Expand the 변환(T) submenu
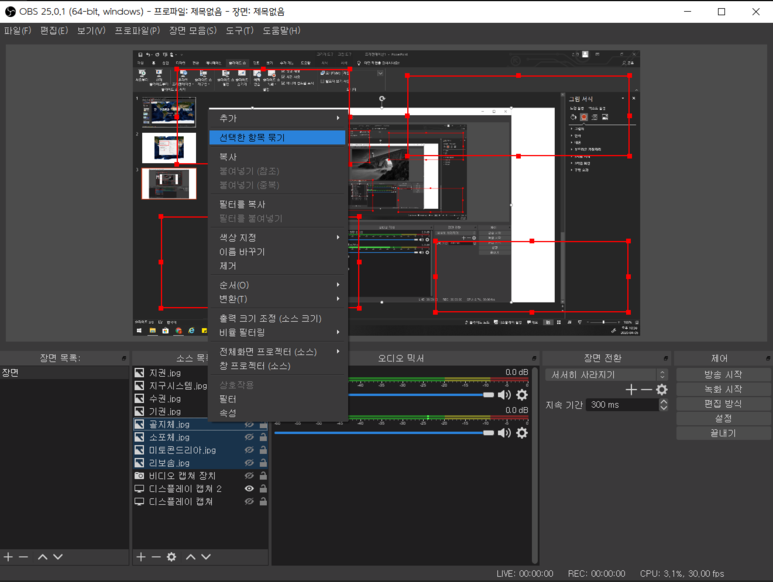This screenshot has width=773, height=582. 279,299
